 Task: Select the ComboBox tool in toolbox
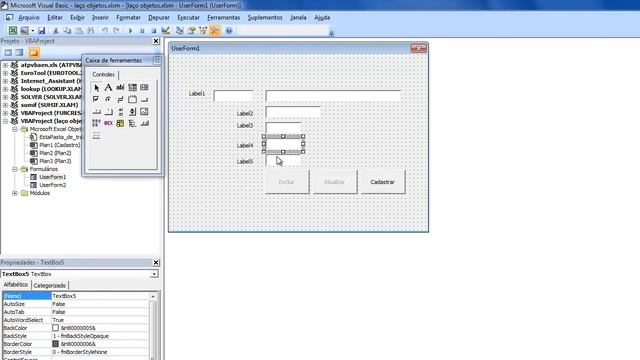coord(132,87)
